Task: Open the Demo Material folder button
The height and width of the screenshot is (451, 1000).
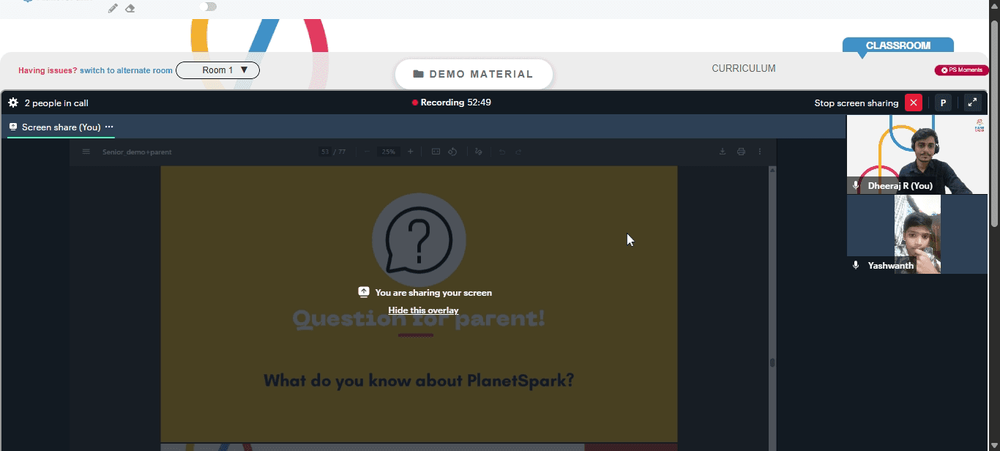Action: click(x=473, y=74)
